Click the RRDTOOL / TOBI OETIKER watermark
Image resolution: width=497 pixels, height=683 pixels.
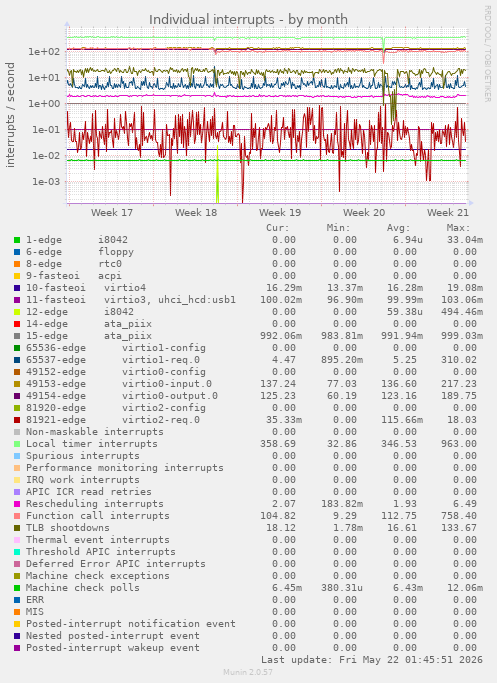coord(487,54)
